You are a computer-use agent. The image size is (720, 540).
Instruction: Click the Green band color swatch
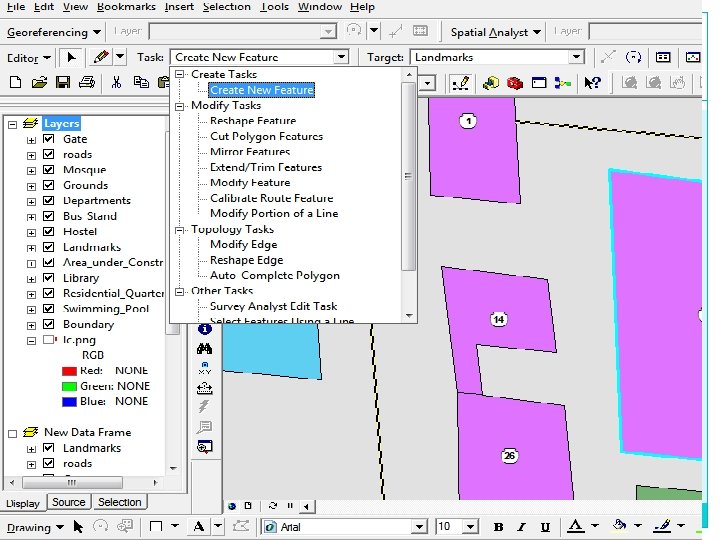[x=69, y=387]
